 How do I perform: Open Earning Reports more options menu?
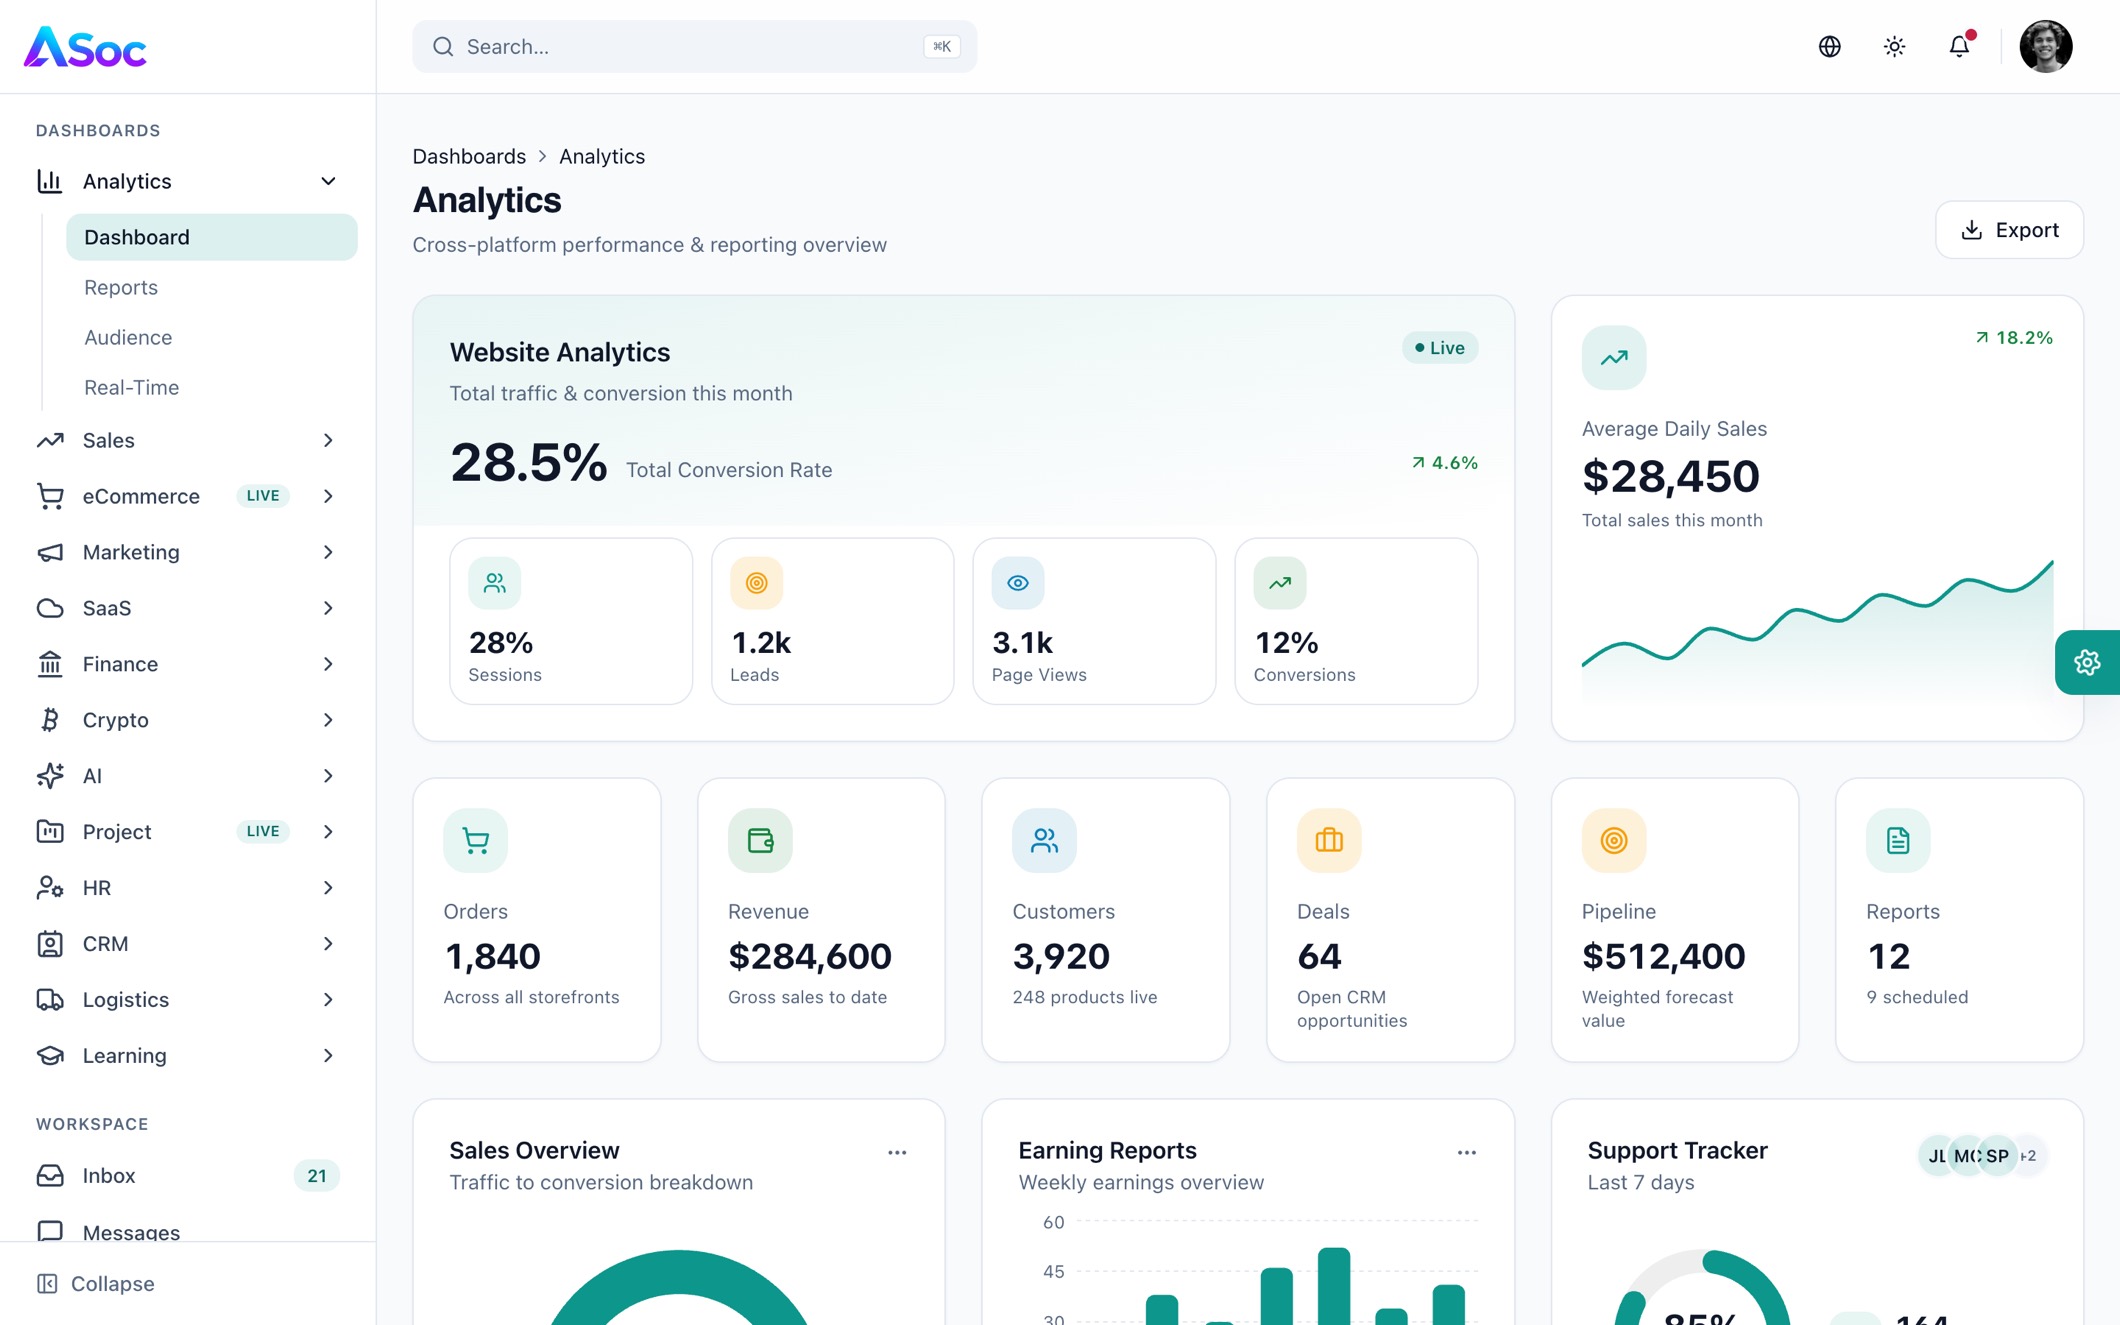click(x=1466, y=1153)
